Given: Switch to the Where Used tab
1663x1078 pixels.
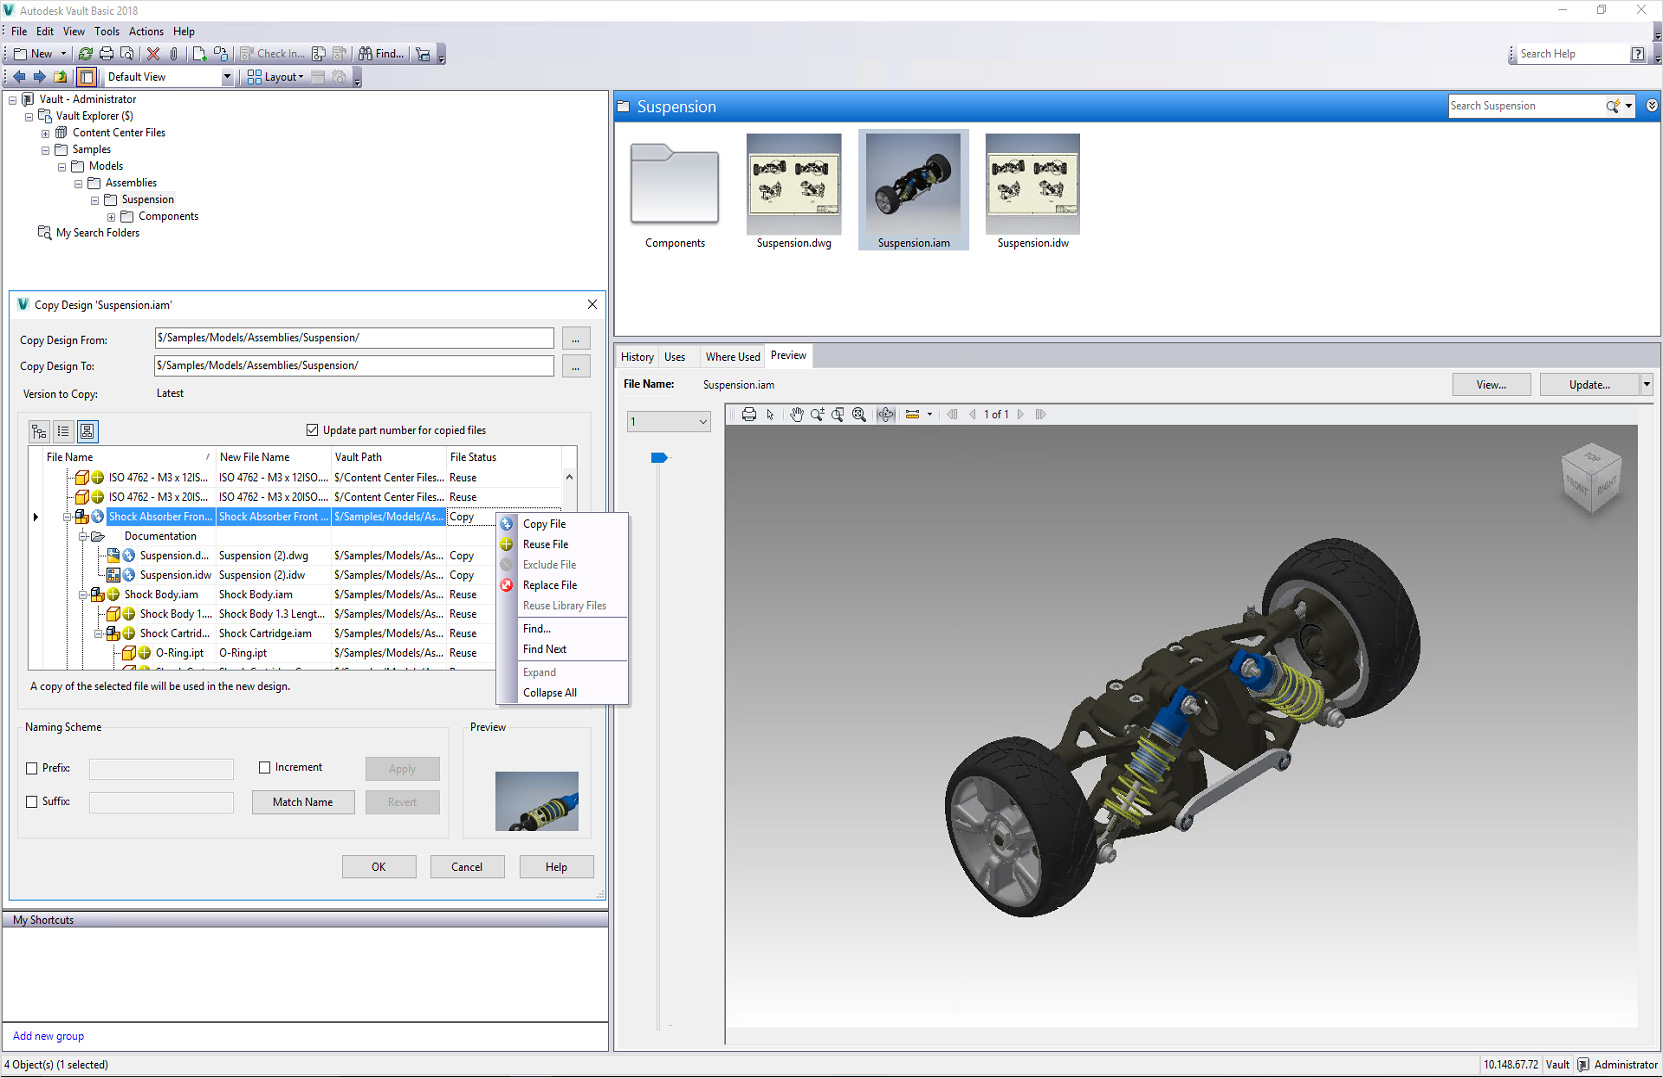Looking at the screenshot, I should pos(732,357).
